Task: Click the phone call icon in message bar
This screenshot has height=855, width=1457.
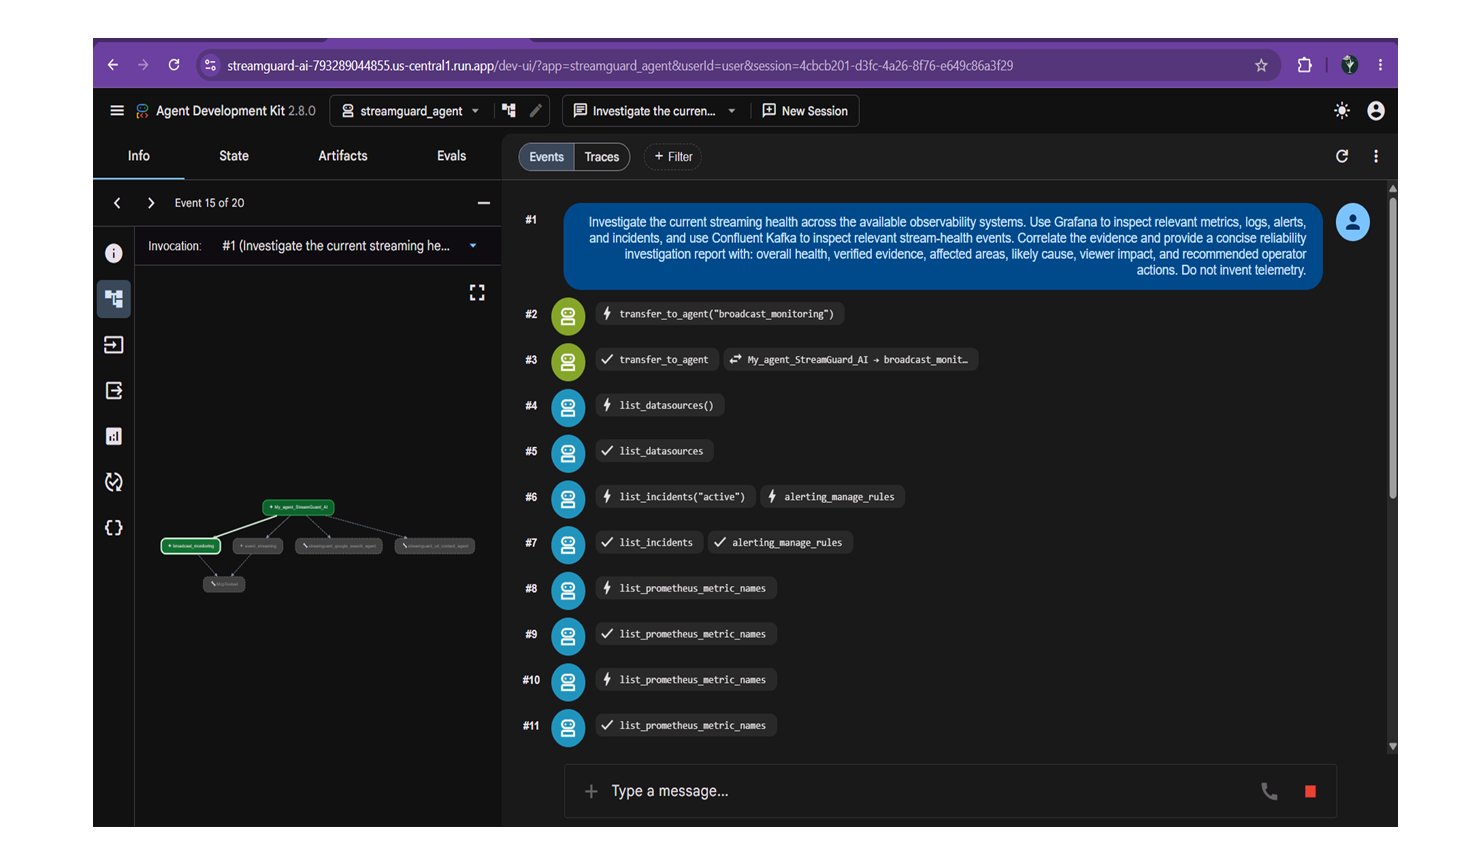Action: click(1269, 791)
